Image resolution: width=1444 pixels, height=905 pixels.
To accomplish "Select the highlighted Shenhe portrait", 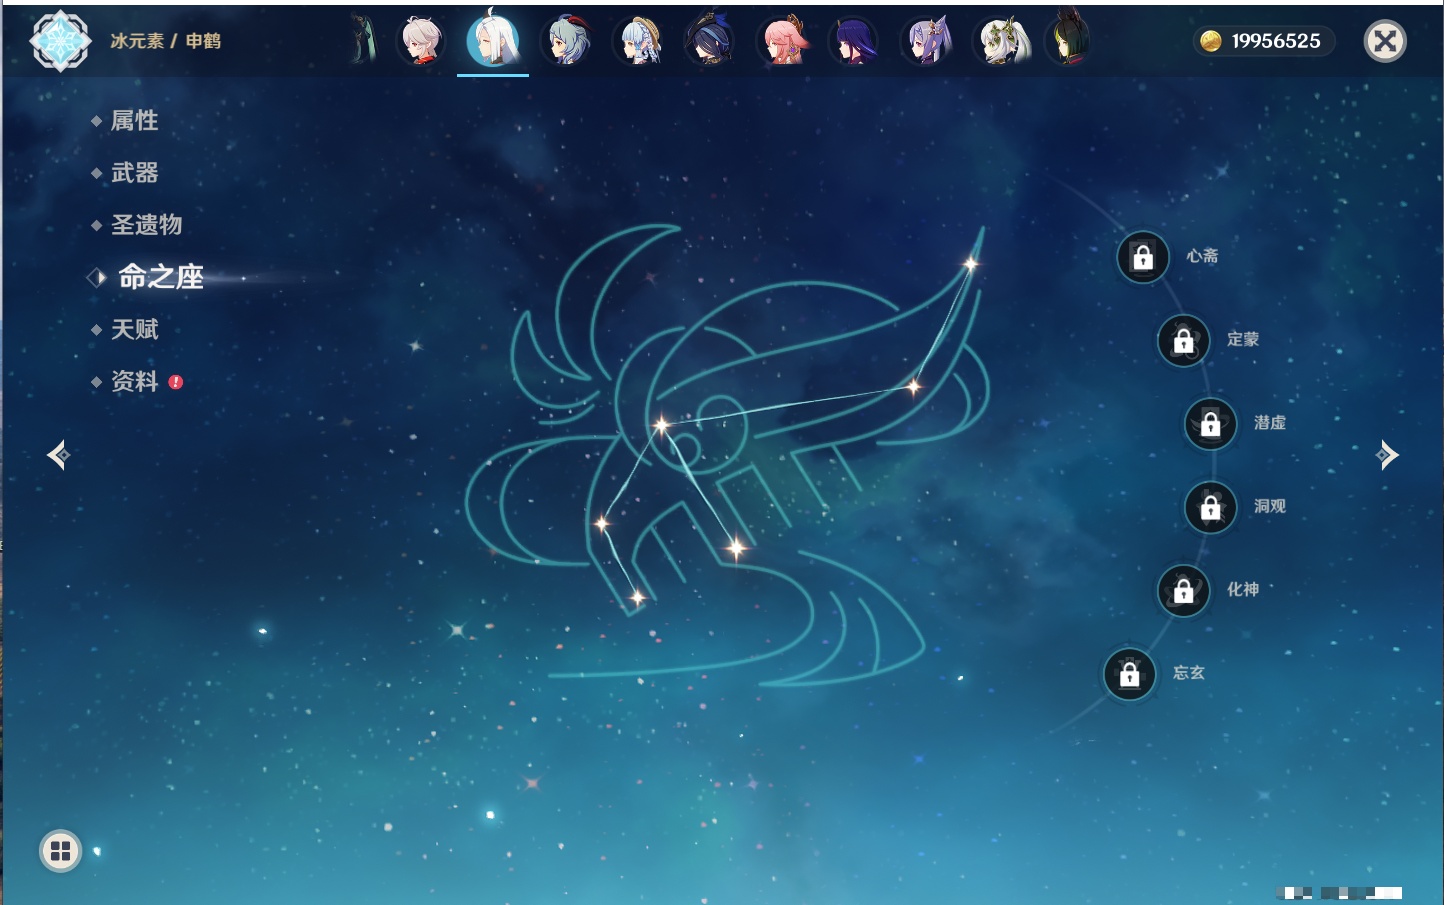I will pos(493,40).
